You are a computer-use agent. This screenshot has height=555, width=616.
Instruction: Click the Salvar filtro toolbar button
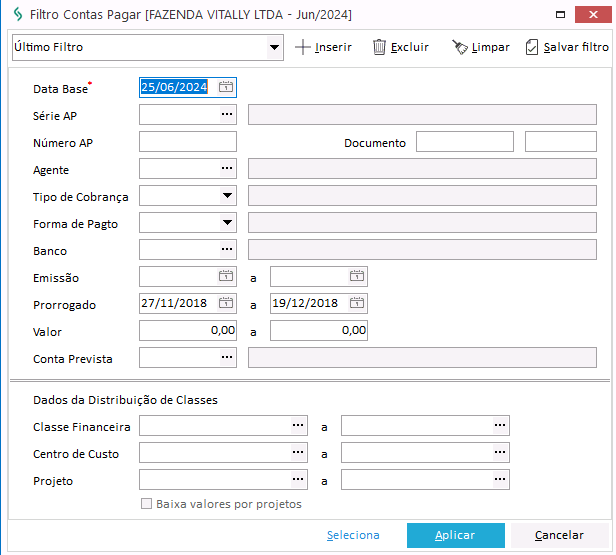[x=567, y=47]
